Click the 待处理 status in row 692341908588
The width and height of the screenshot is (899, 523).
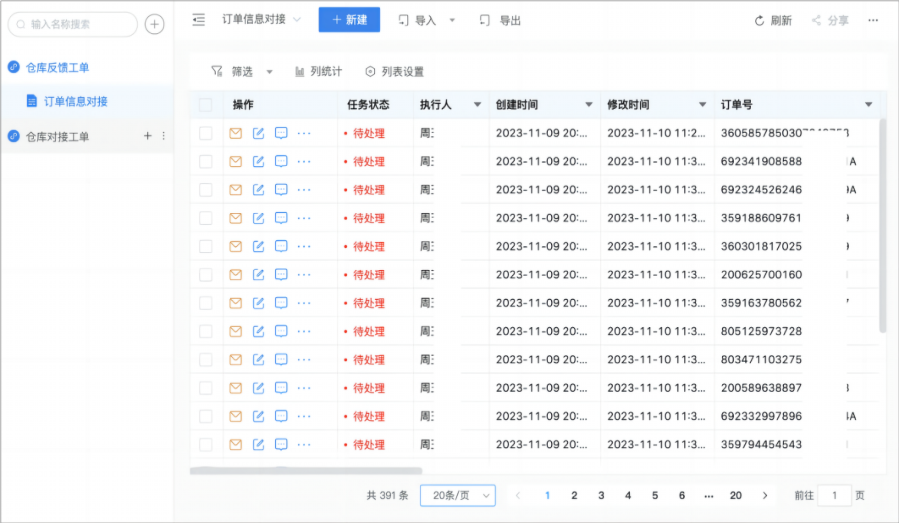point(369,162)
